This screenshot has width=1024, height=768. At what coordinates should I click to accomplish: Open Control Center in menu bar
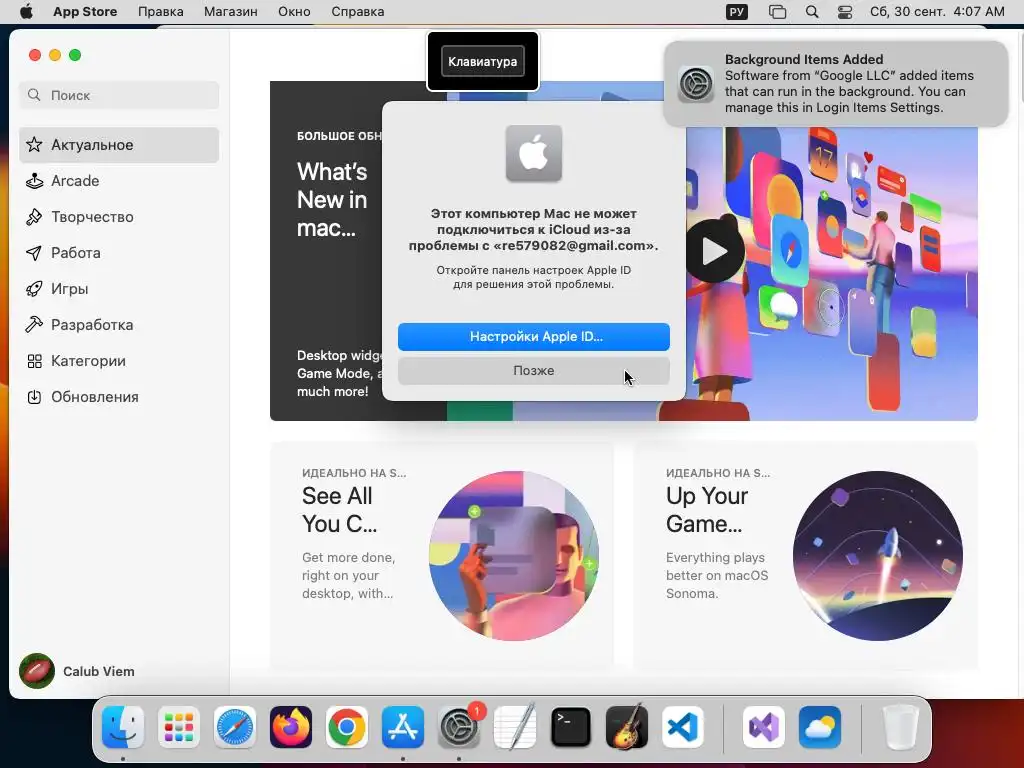(x=844, y=12)
